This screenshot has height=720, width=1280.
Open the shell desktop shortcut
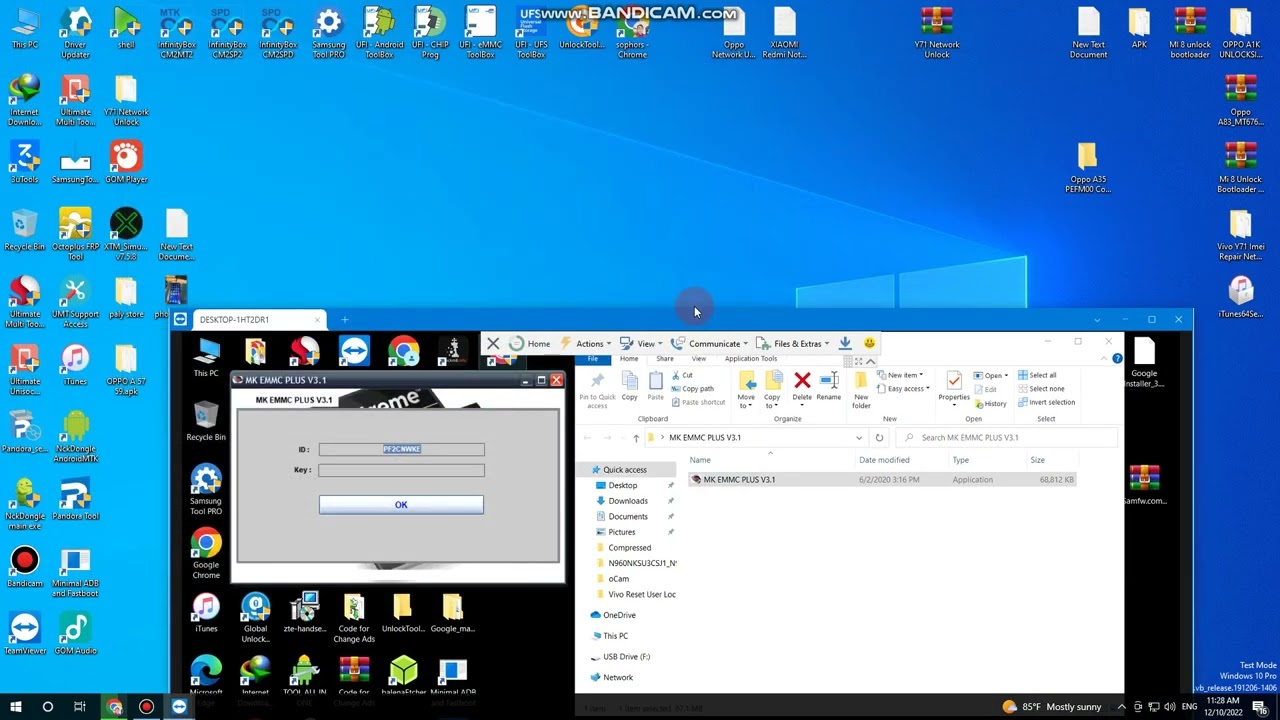click(126, 28)
